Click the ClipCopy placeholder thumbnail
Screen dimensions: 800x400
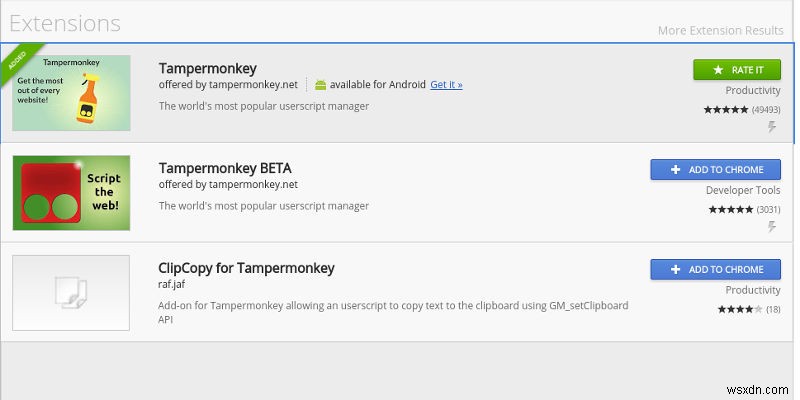point(71,292)
